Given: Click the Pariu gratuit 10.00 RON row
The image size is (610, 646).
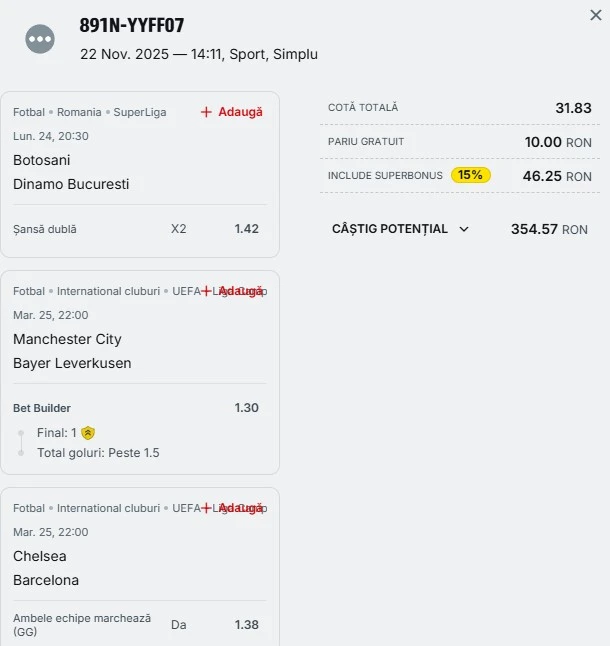Looking at the screenshot, I should (460, 142).
